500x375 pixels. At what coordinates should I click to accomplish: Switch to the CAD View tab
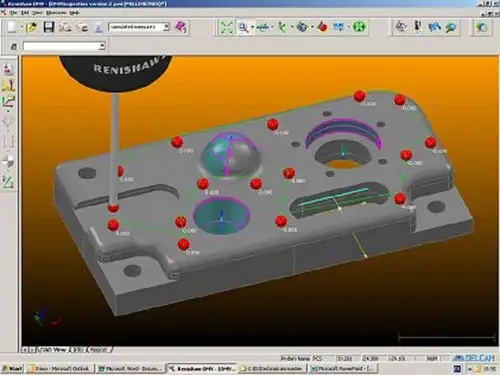coord(53,350)
